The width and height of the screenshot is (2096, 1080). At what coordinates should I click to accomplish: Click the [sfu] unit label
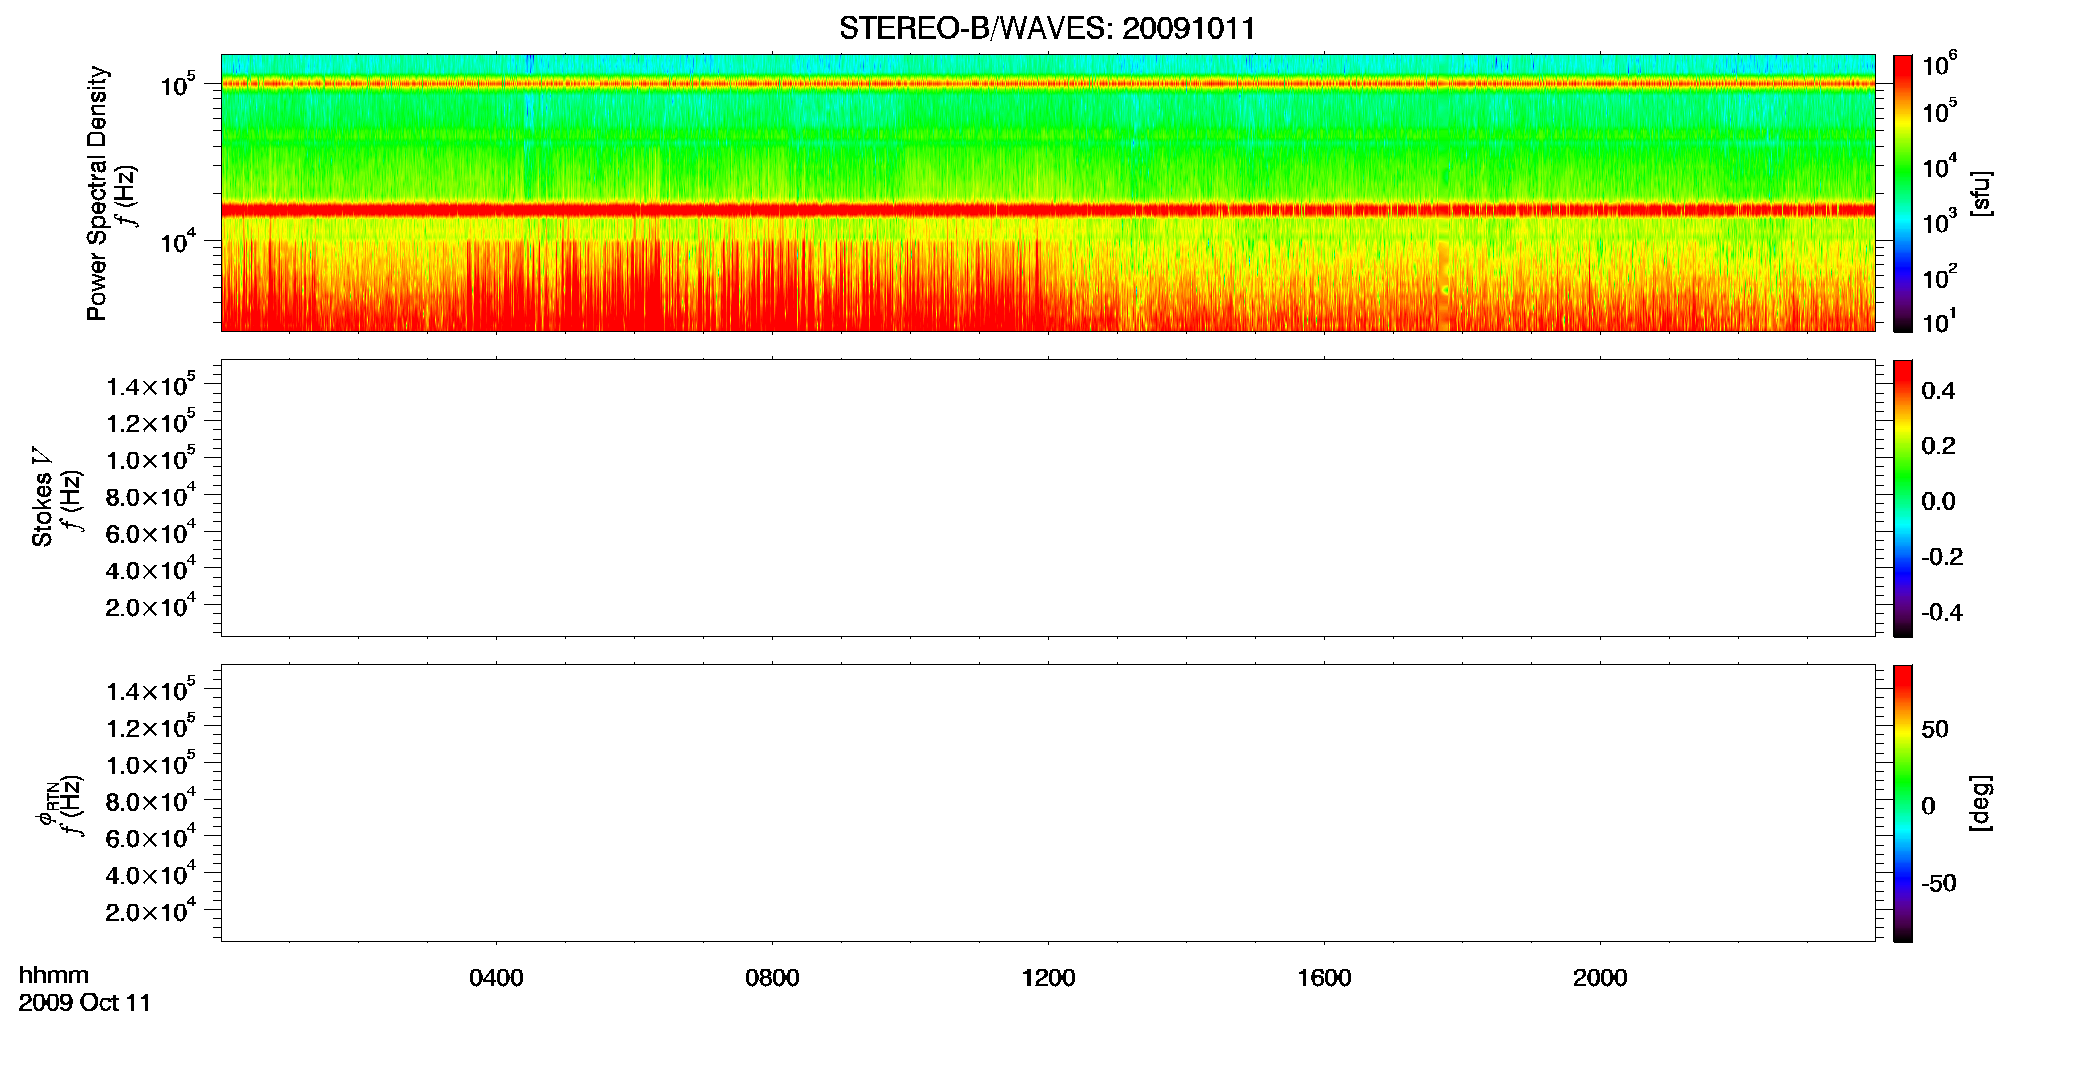pyautogui.click(x=1980, y=194)
